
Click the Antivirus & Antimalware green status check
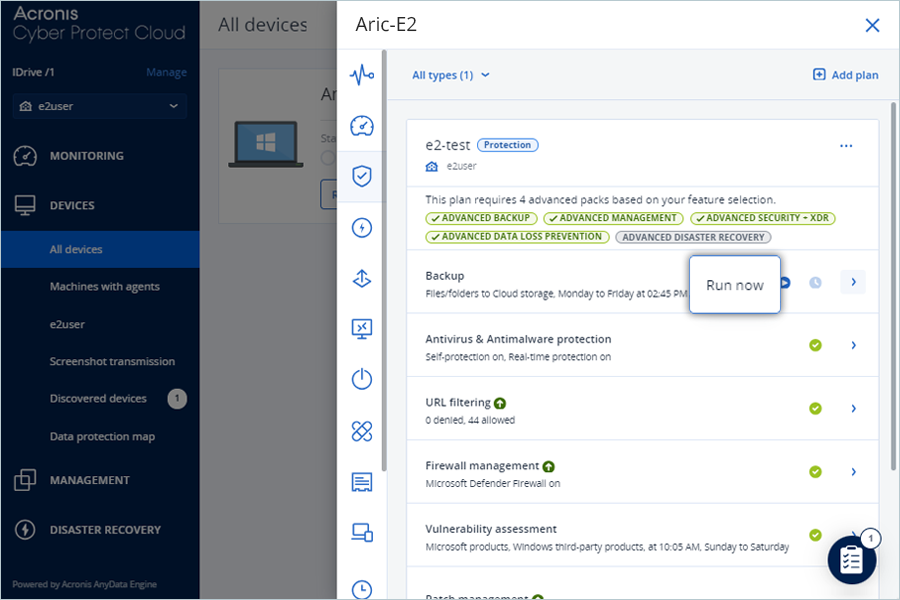(x=815, y=345)
